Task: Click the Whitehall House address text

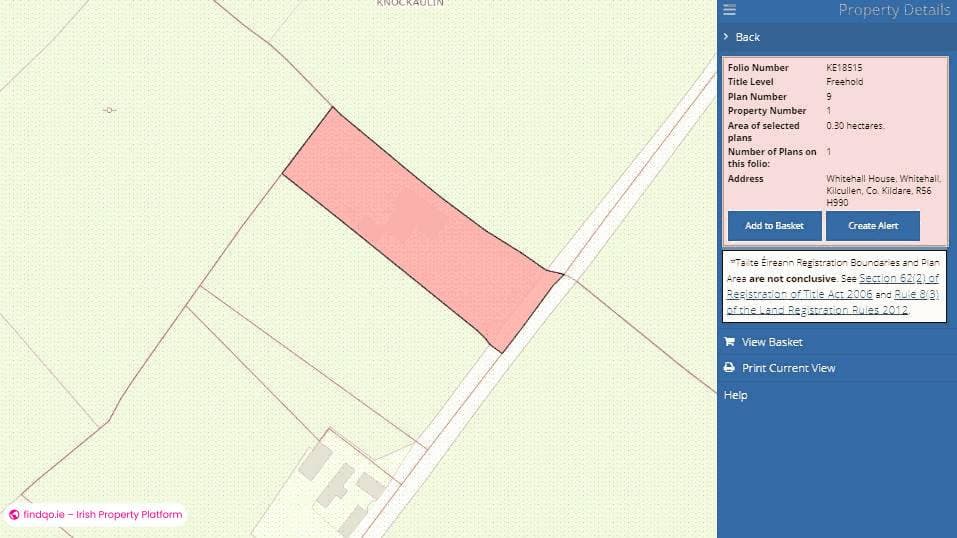Action: (883, 190)
